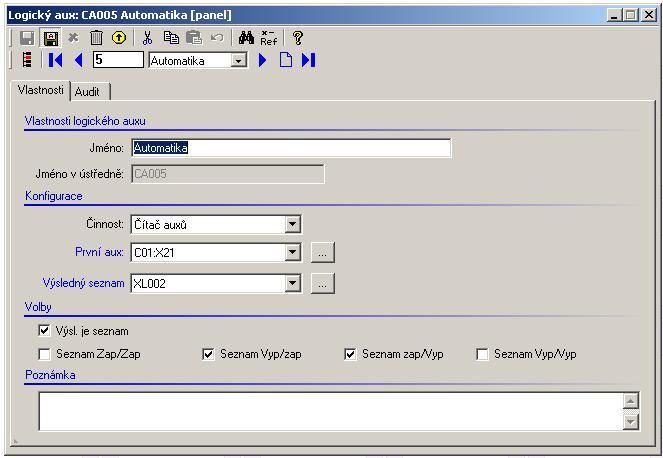Image resolution: width=663 pixels, height=458 pixels.
Task: Go to the next record arrow
Action: (263, 60)
